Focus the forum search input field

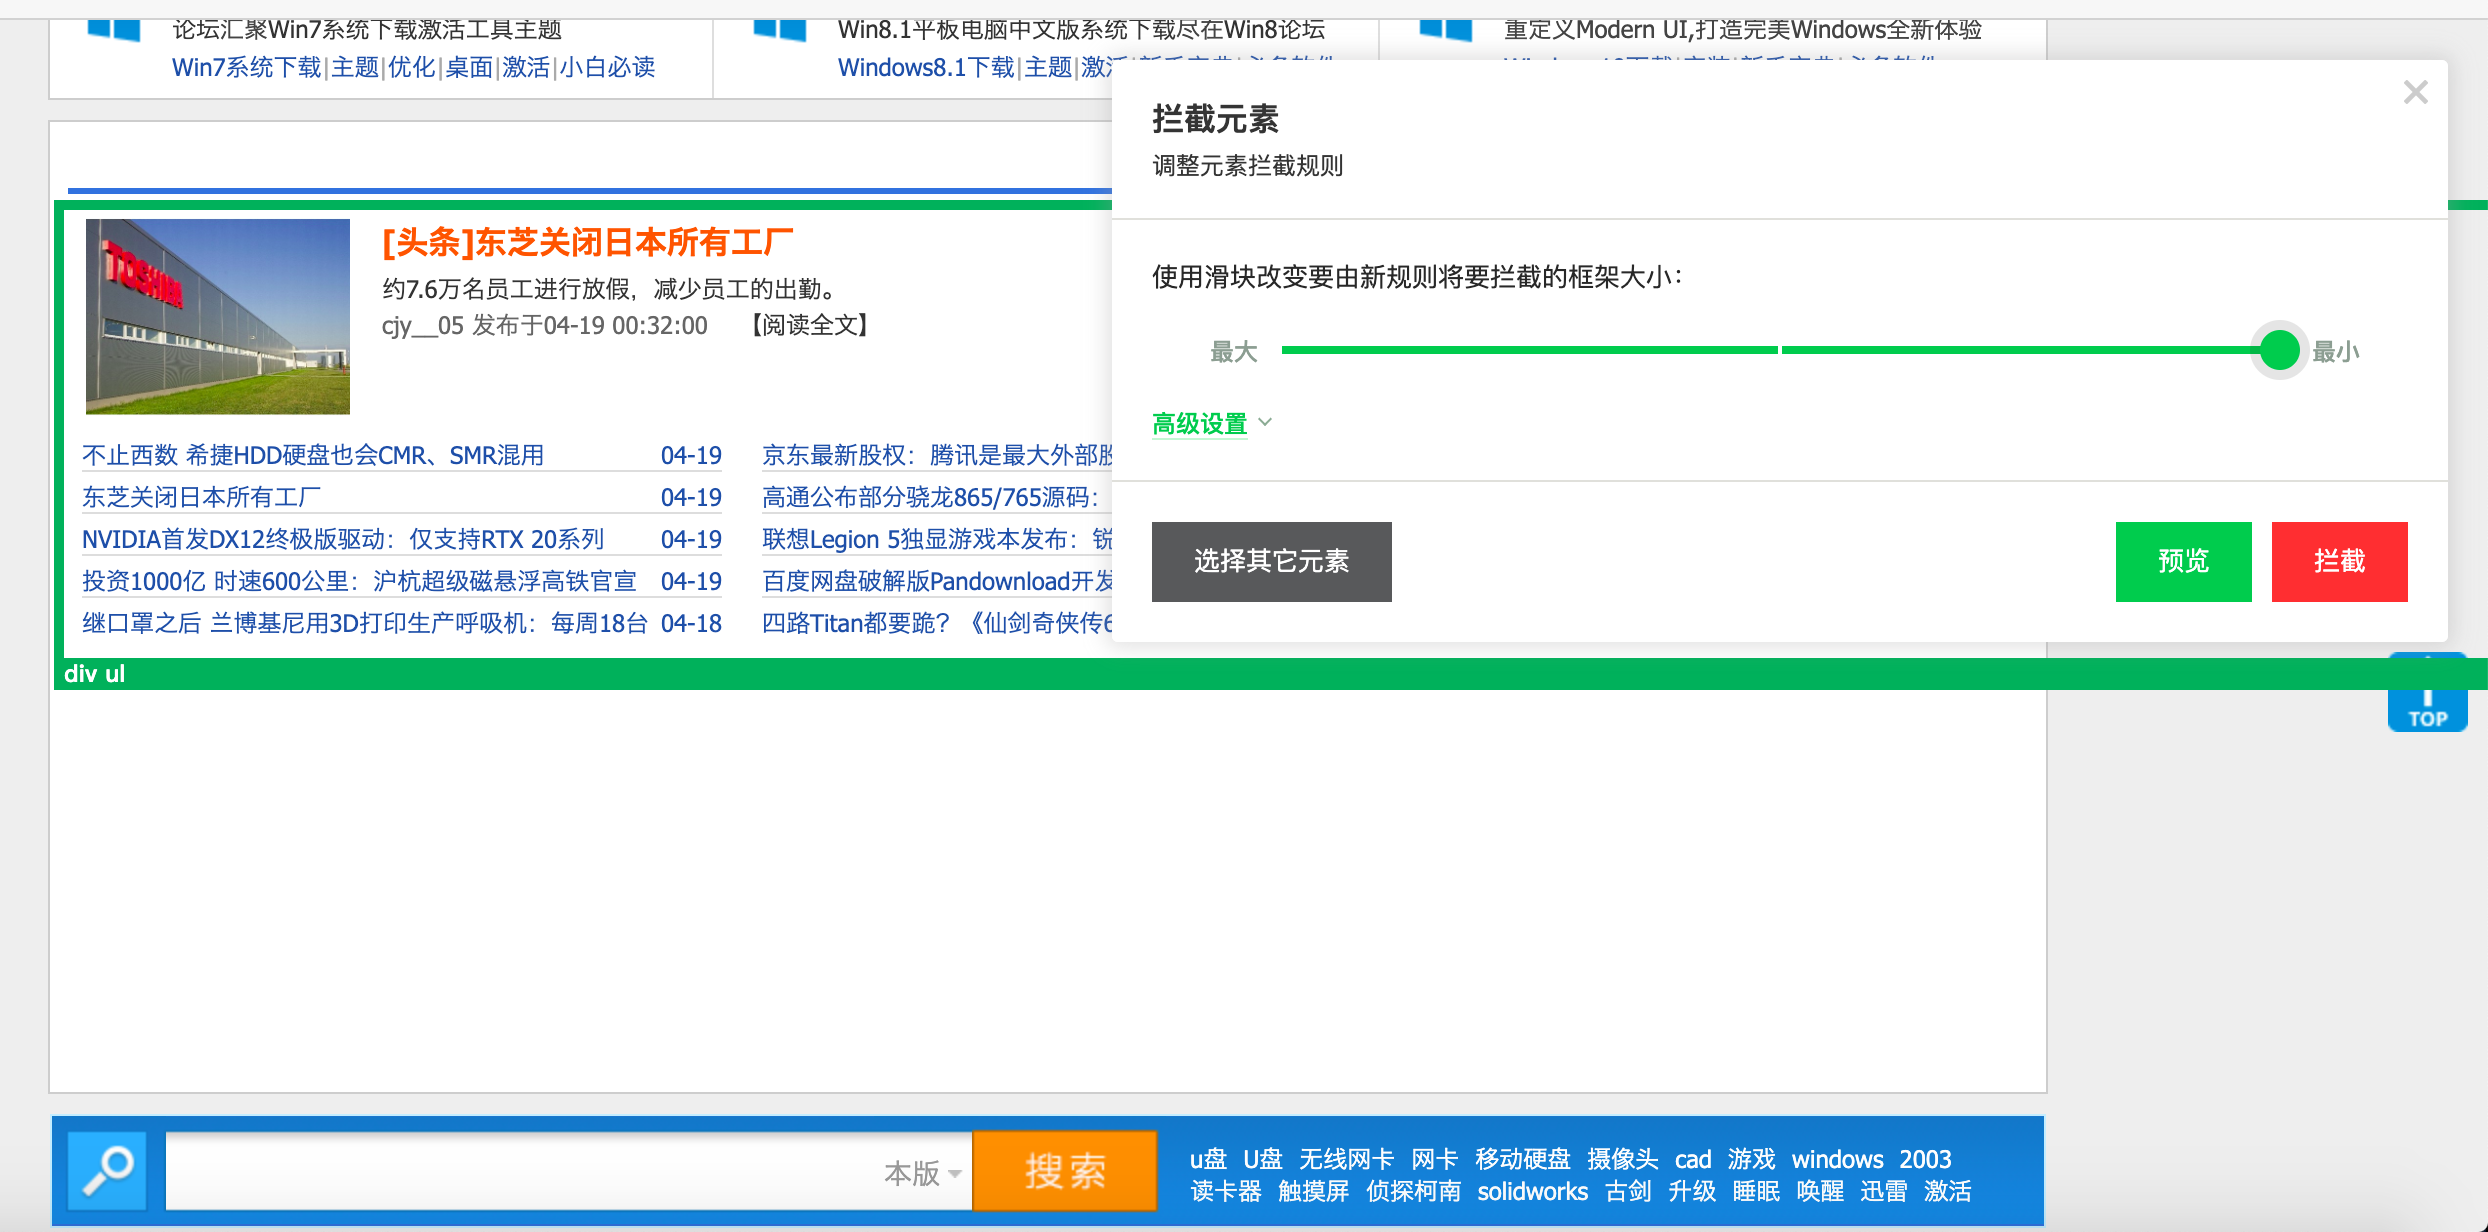click(x=520, y=1170)
